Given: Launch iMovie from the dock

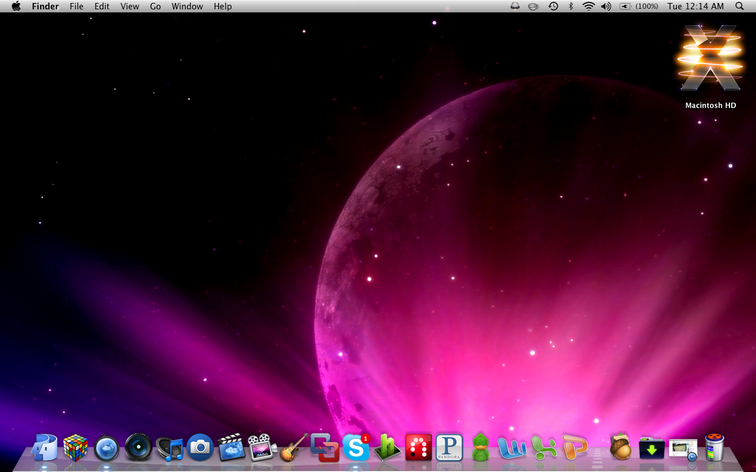Looking at the screenshot, I should 231,447.
